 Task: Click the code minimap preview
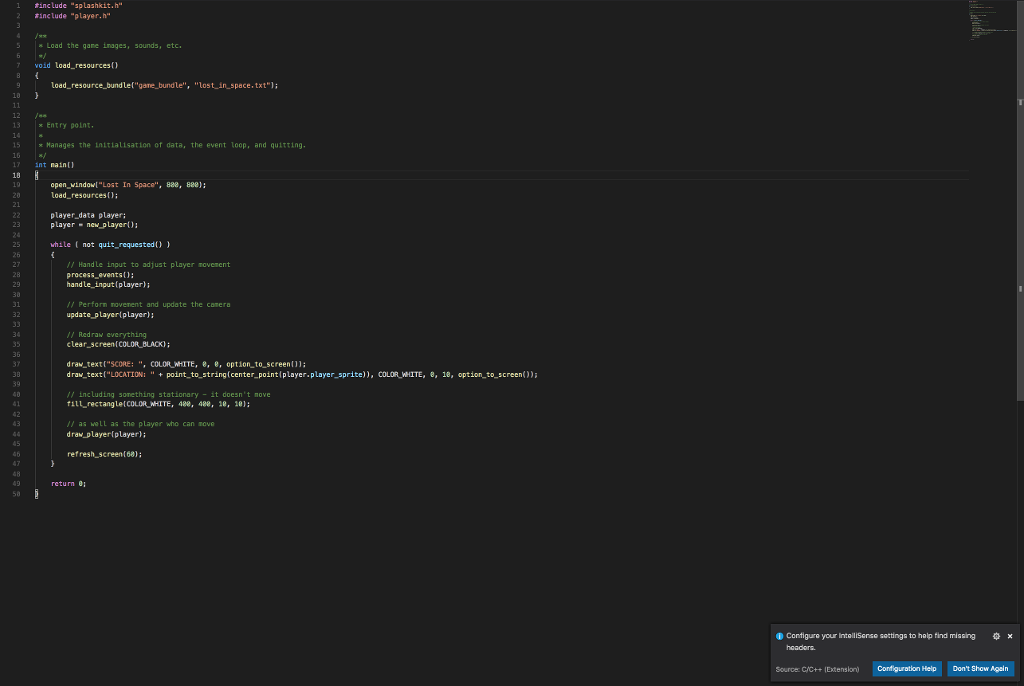[x=991, y=21]
